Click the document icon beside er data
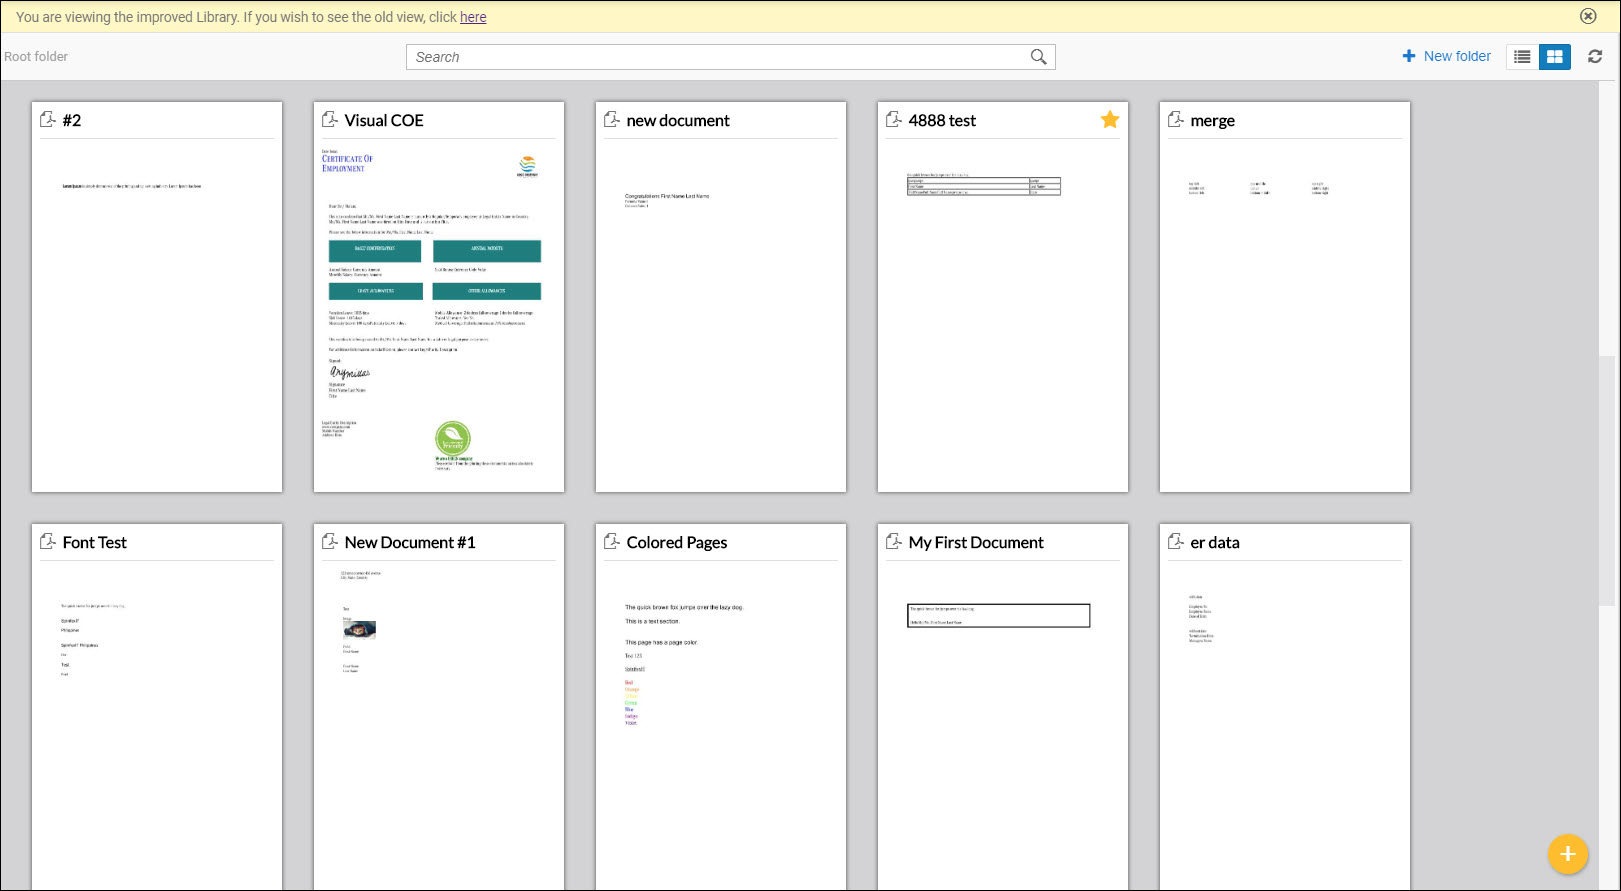Image resolution: width=1621 pixels, height=891 pixels. (1176, 542)
